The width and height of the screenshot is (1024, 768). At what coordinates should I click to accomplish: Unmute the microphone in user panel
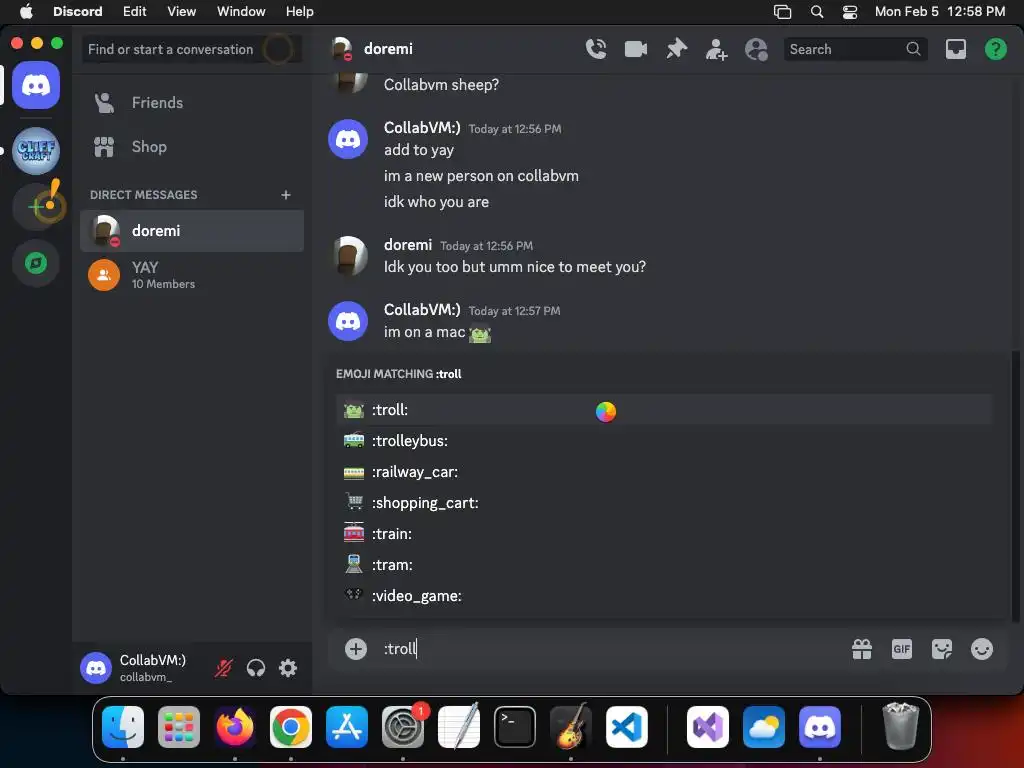[x=223, y=668]
